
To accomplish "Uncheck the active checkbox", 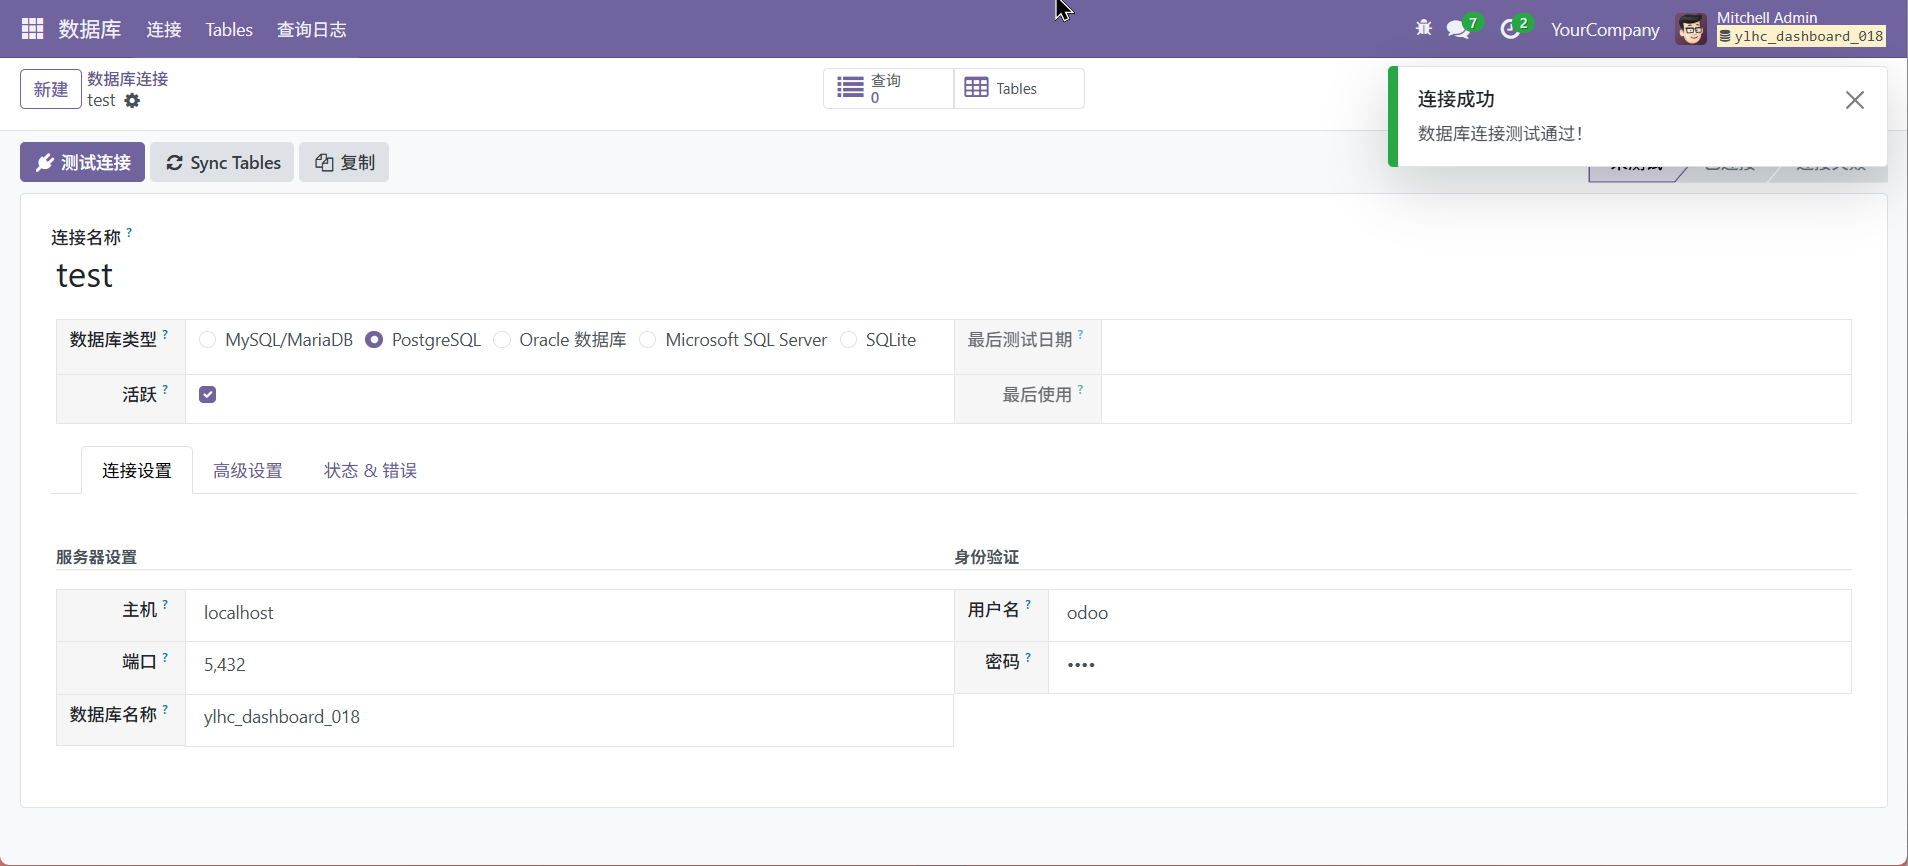I will 208,394.
